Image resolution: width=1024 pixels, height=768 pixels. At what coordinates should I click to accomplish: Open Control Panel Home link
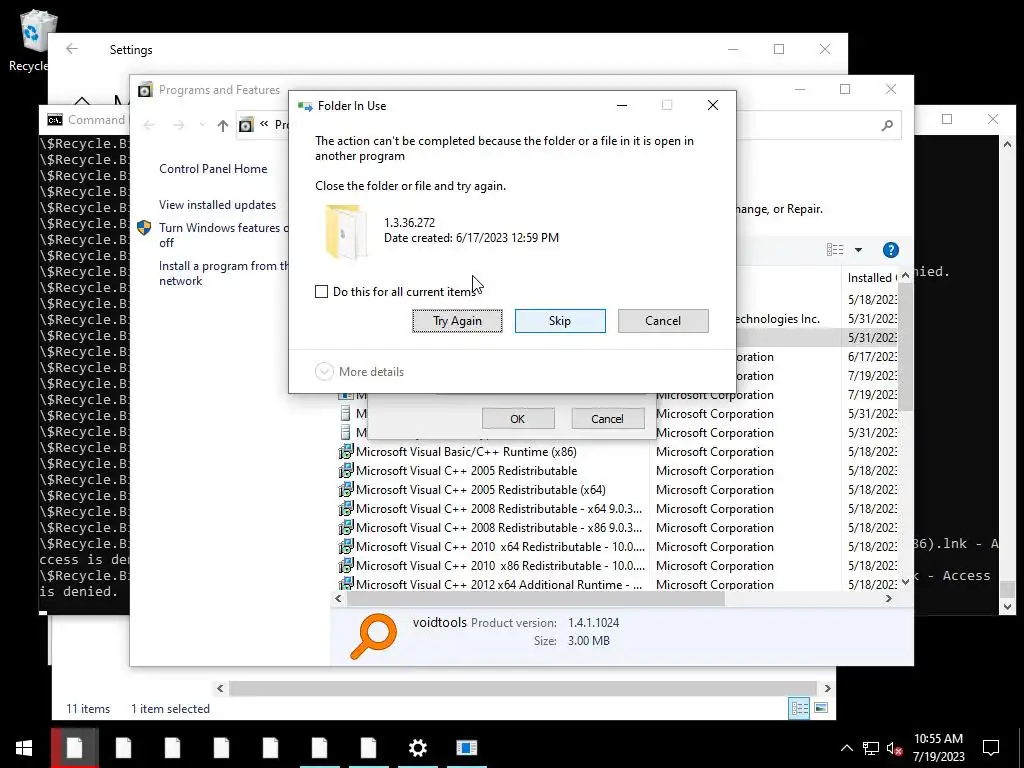(x=213, y=168)
